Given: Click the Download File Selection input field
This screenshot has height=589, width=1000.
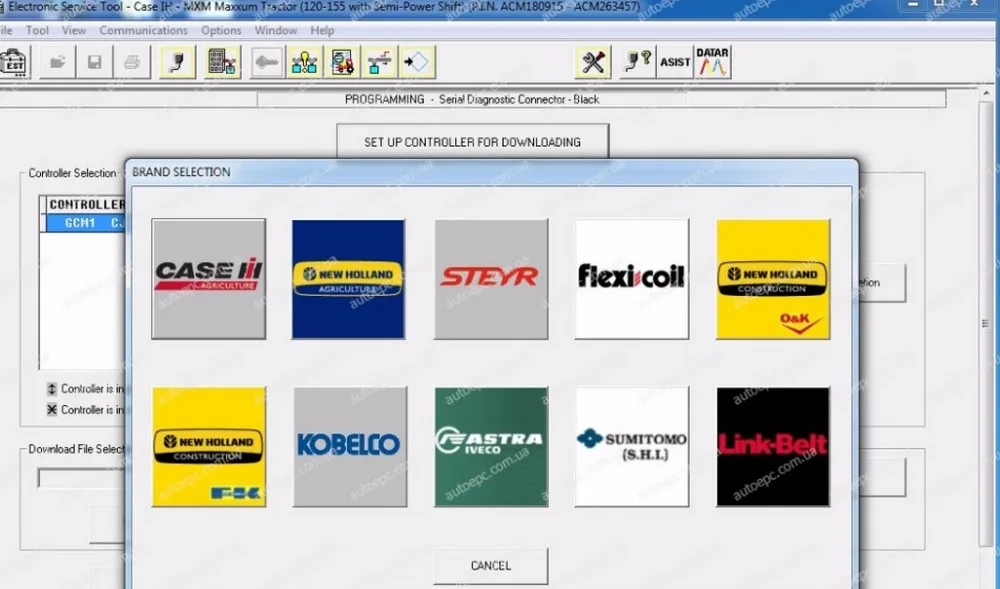Looking at the screenshot, I should (x=82, y=478).
